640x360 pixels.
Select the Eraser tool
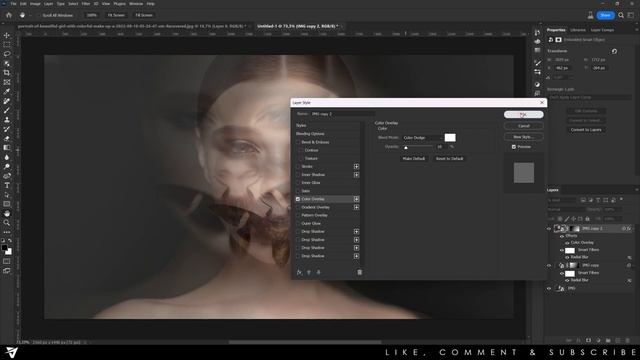tap(7, 138)
